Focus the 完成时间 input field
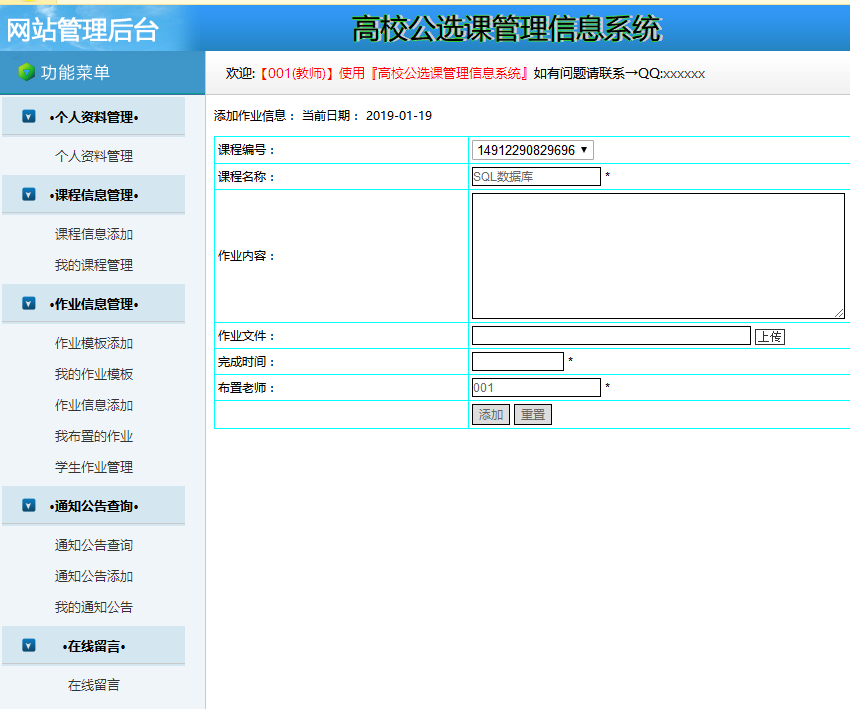Viewport: 850px width, 709px height. pyautogui.click(x=518, y=362)
